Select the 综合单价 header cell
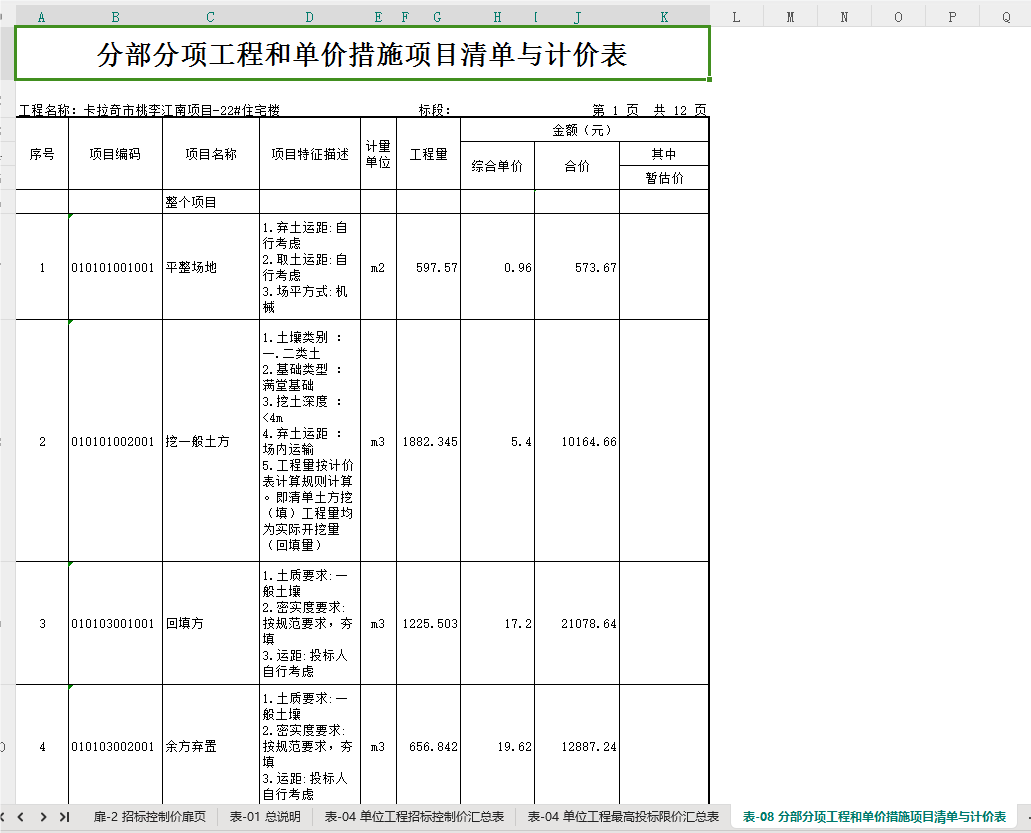 pyautogui.click(x=497, y=166)
